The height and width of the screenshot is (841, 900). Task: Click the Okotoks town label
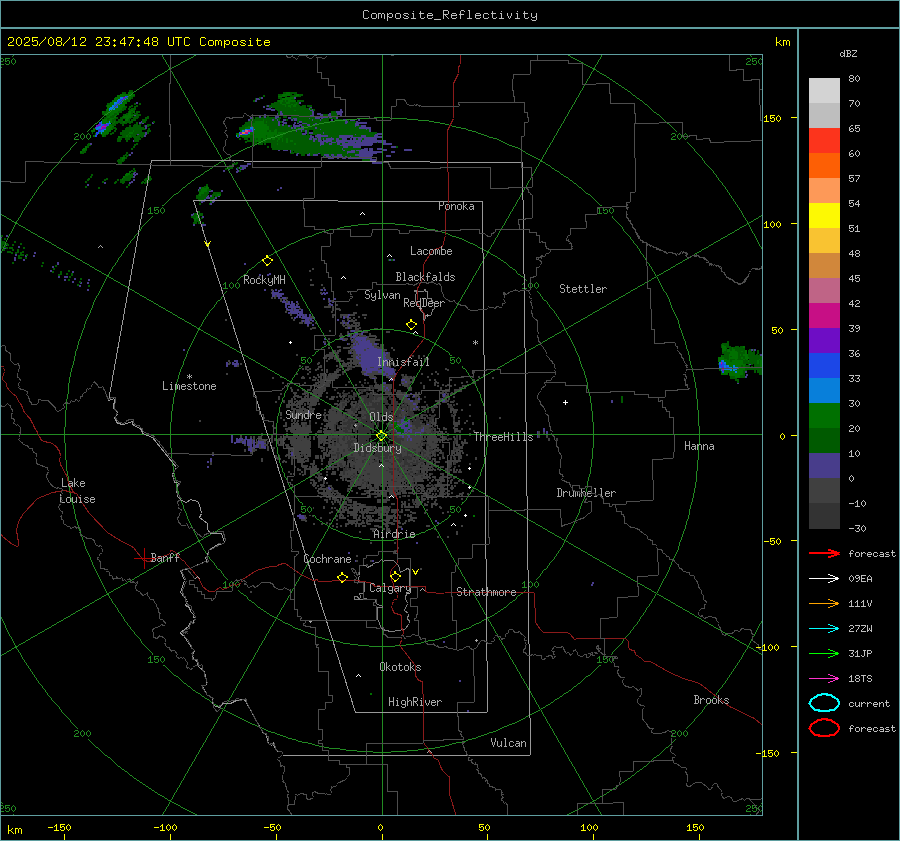[400, 667]
